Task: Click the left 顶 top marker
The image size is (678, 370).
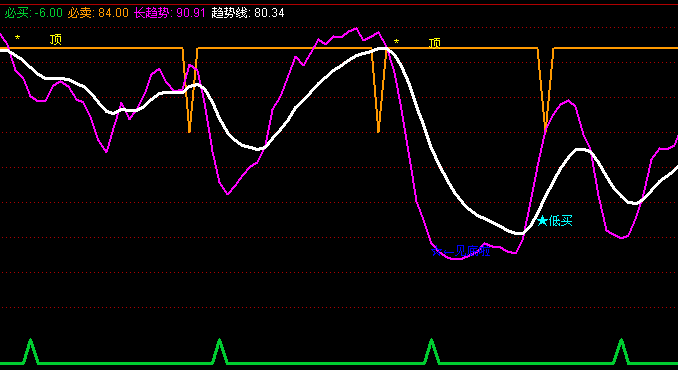Action: [x=56, y=40]
